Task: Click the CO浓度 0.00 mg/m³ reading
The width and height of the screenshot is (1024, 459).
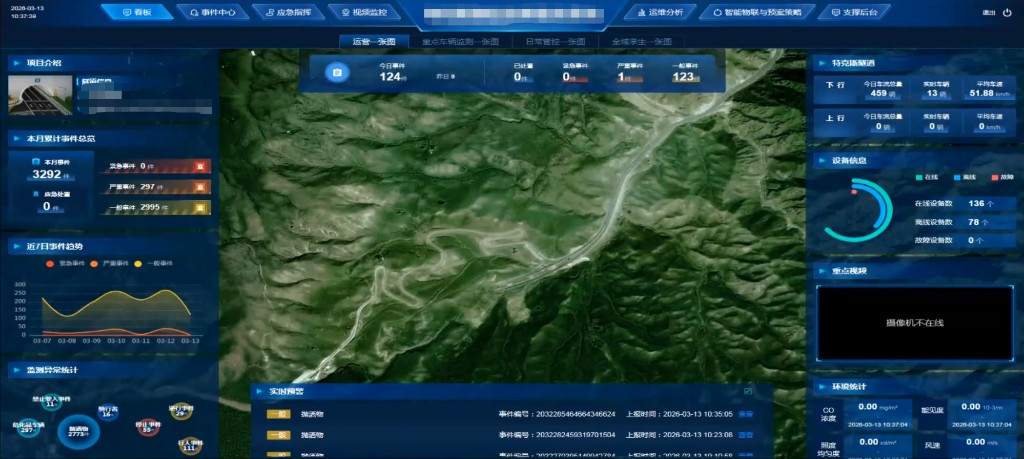Action: click(x=878, y=407)
